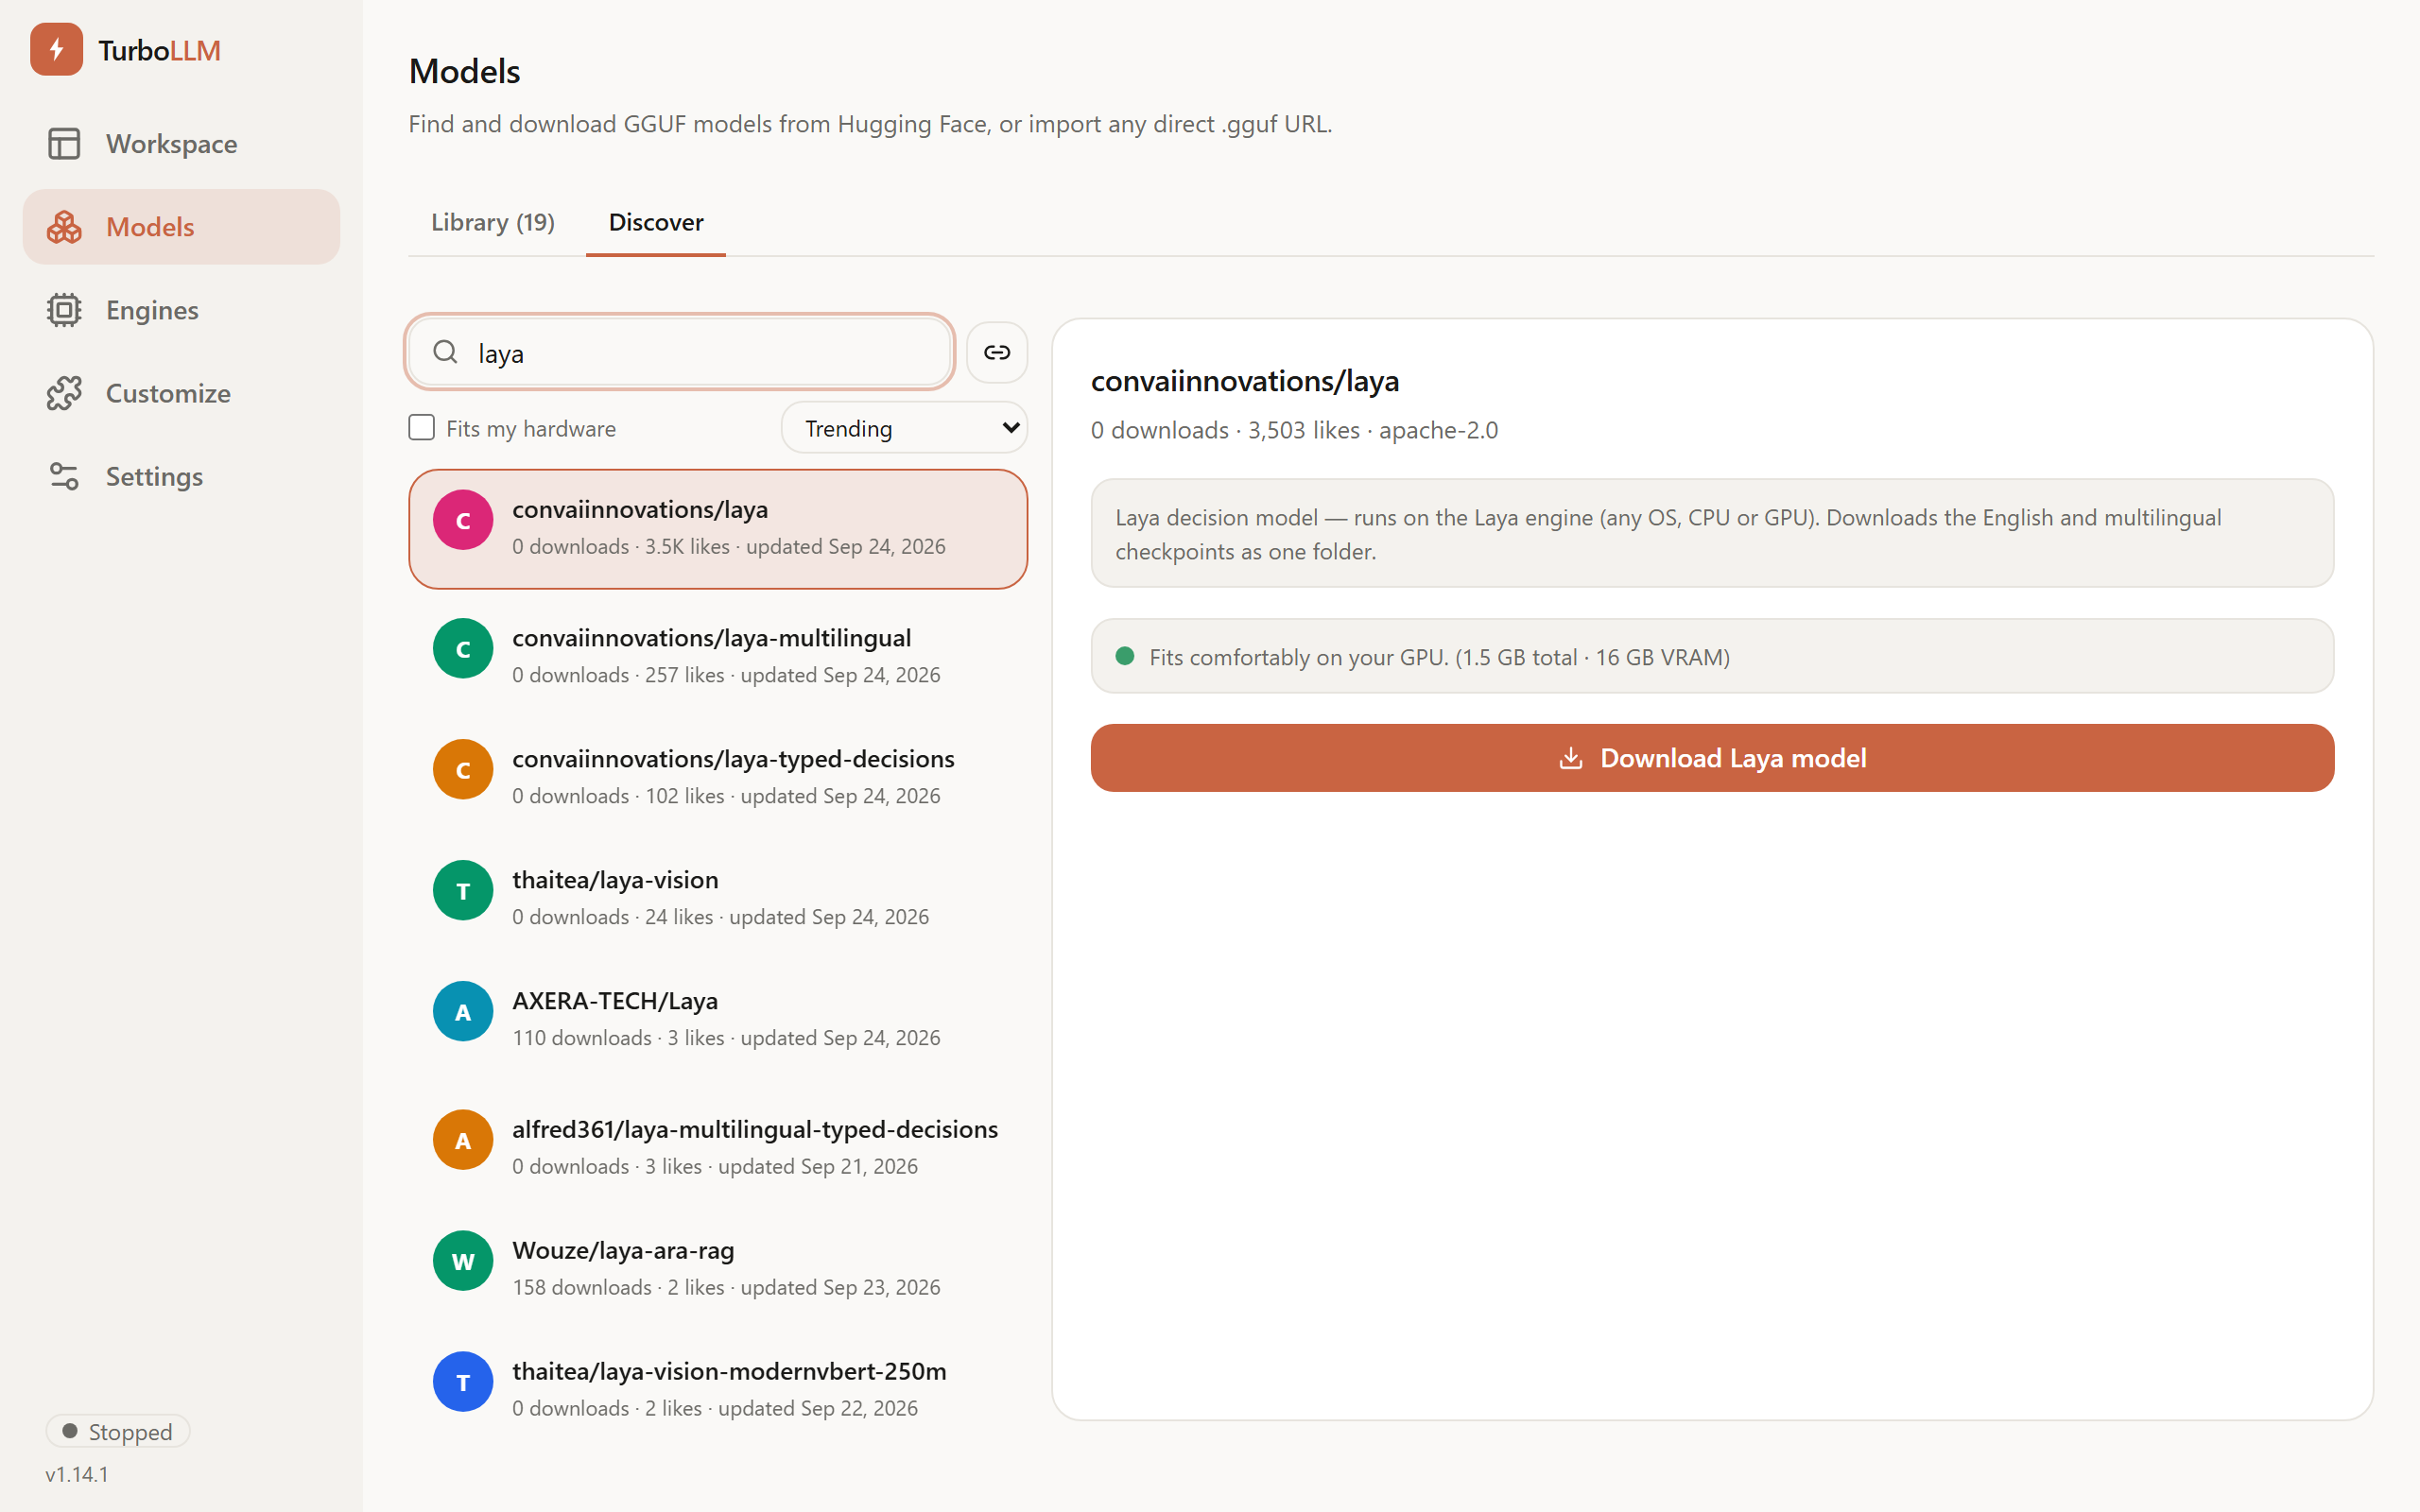The height and width of the screenshot is (1512, 2420).
Task: Click the TurboLLM lightning logo icon
Action: (x=56, y=49)
